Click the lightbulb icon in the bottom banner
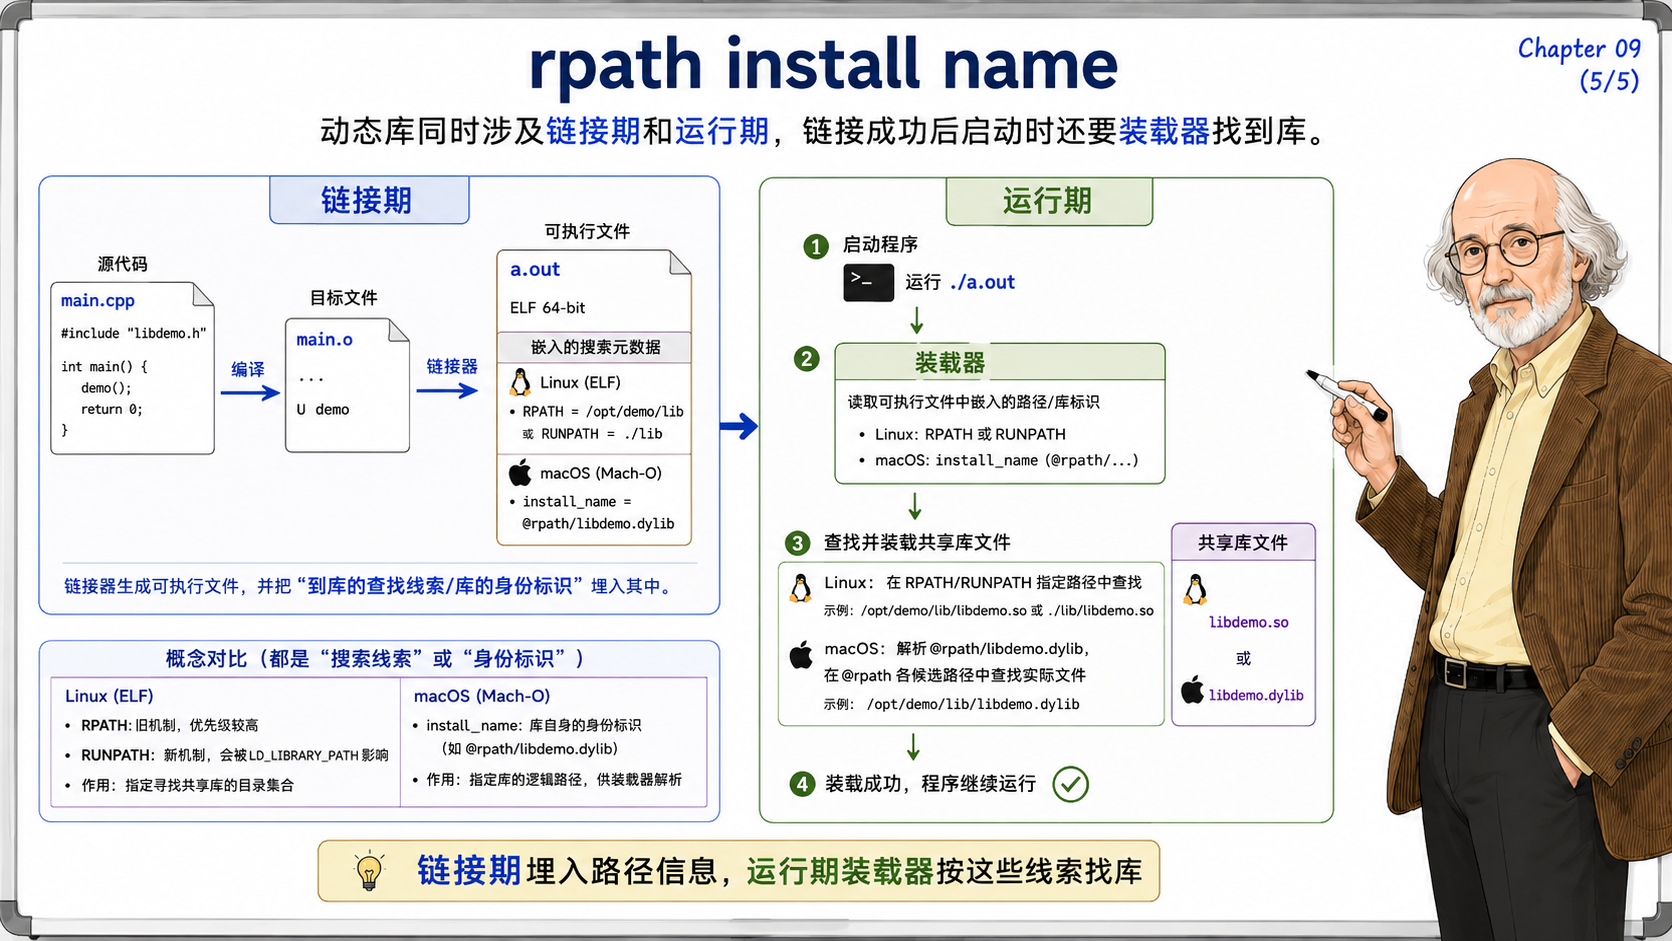This screenshot has width=1672, height=941. pyautogui.click(x=369, y=871)
